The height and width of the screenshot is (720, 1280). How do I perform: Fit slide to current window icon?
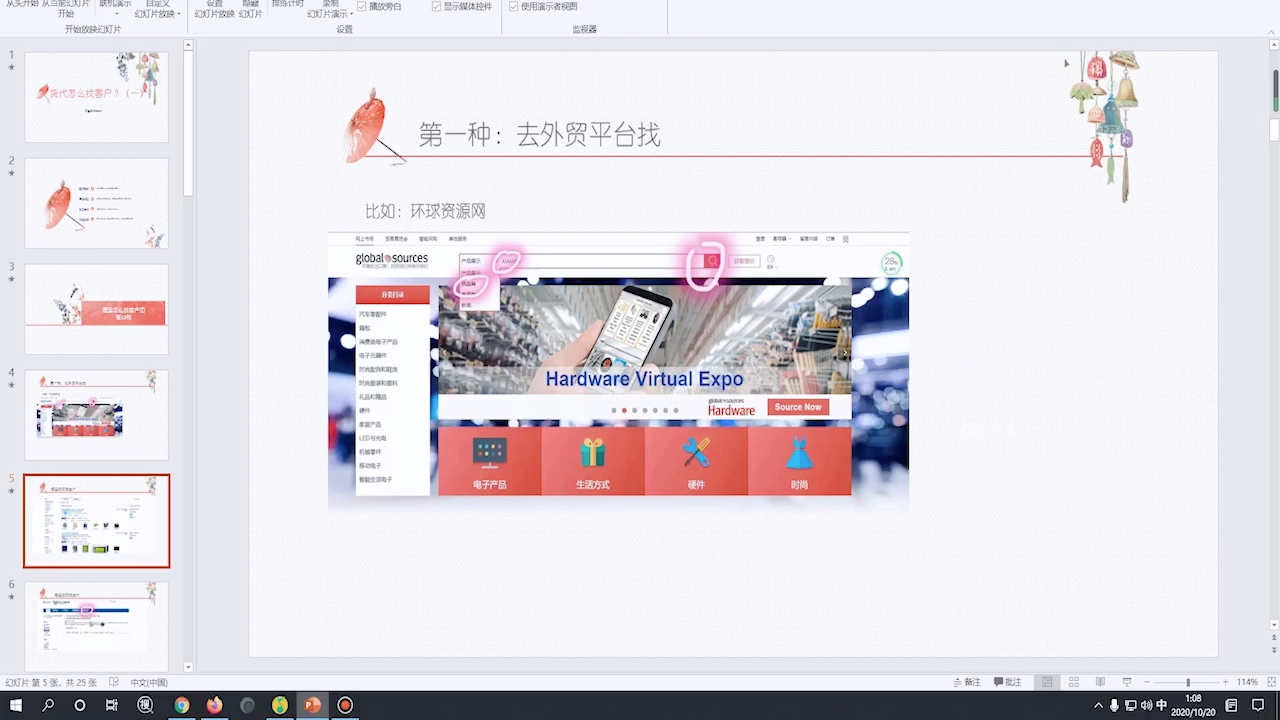[x=1270, y=682]
